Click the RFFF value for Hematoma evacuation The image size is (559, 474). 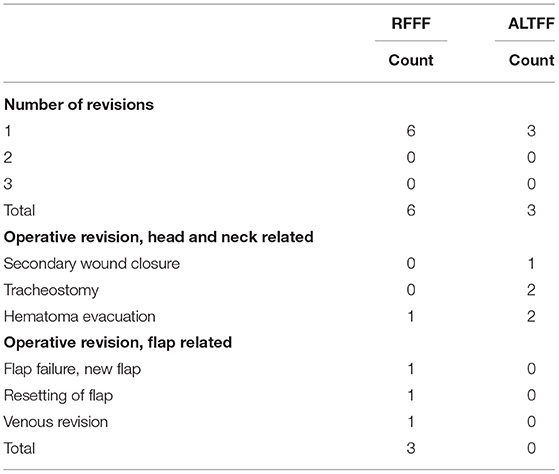click(x=411, y=316)
